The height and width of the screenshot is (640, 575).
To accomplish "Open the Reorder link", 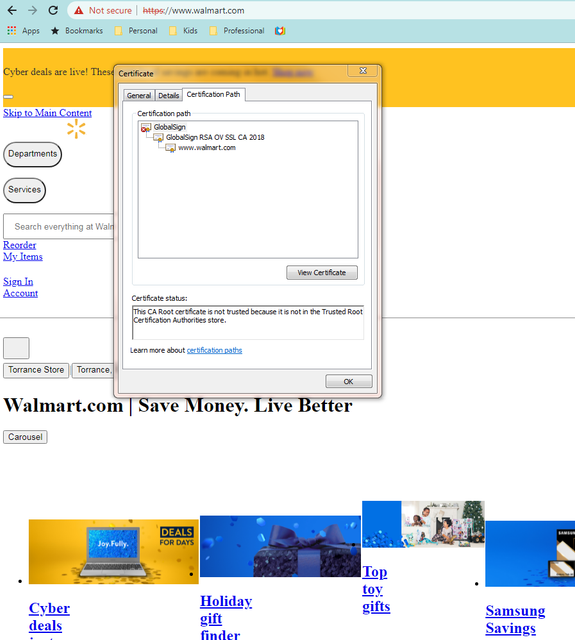I will (x=20, y=245).
